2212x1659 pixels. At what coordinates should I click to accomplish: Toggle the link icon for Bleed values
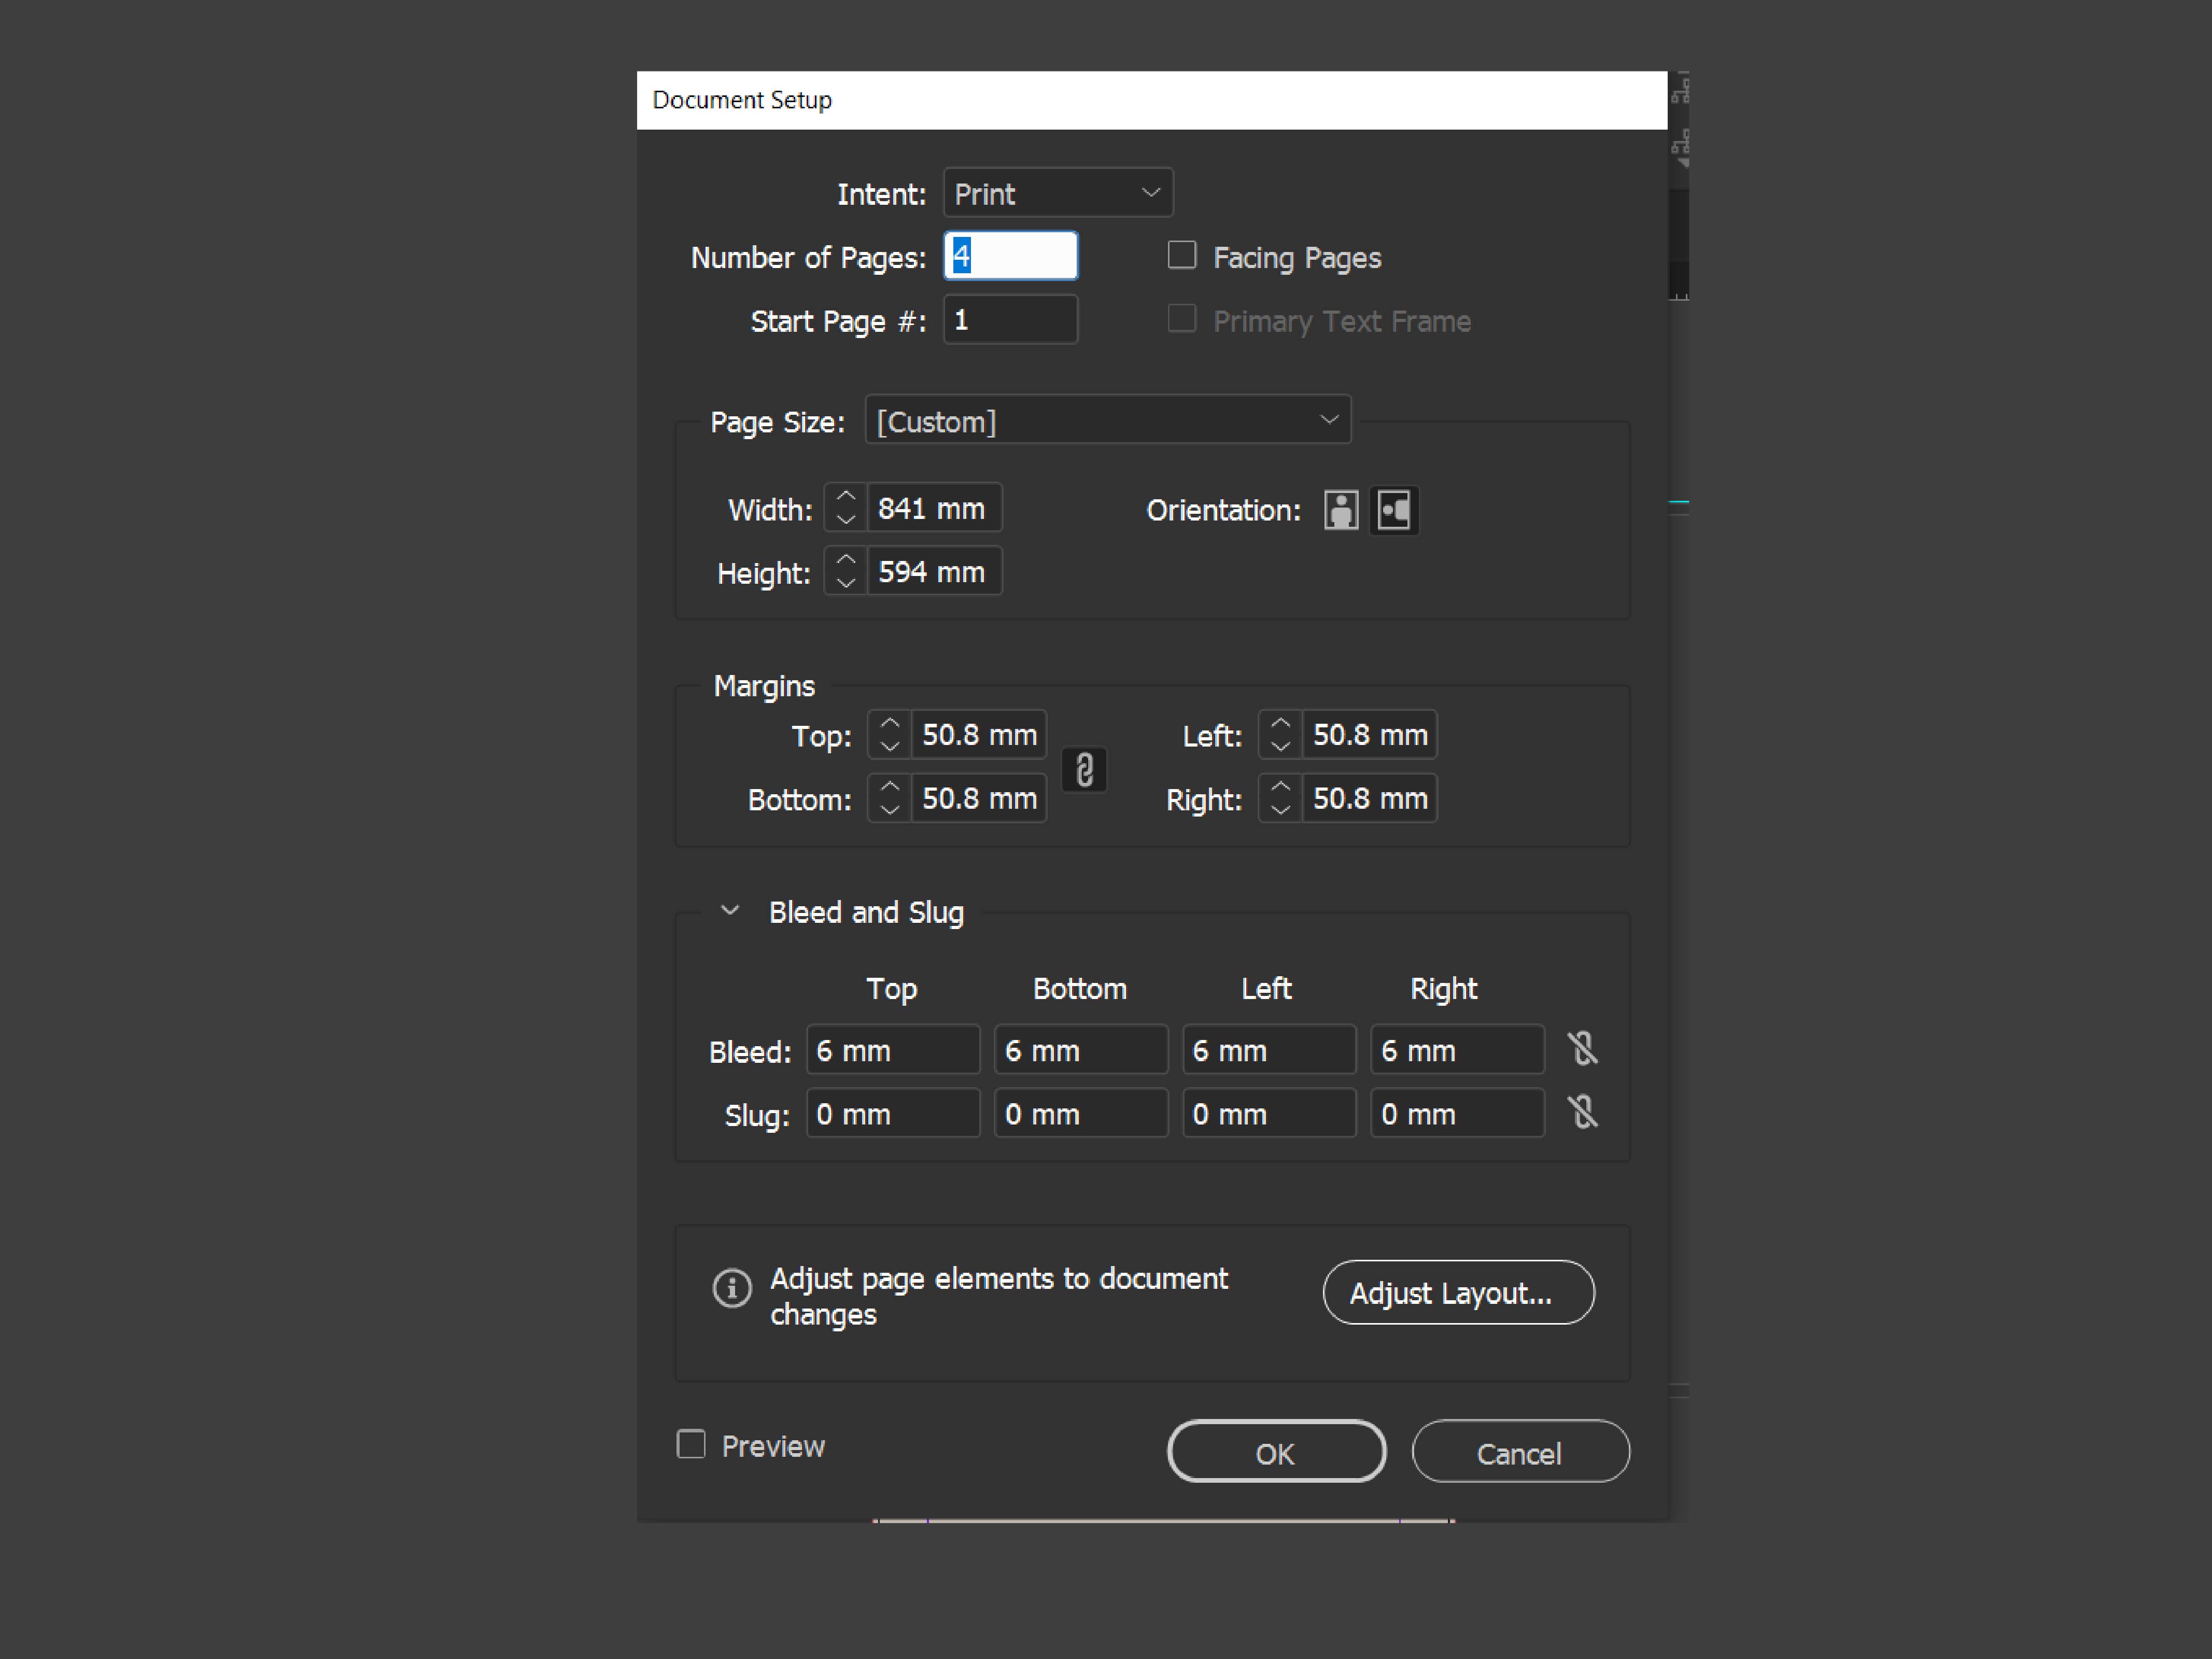(1583, 1049)
